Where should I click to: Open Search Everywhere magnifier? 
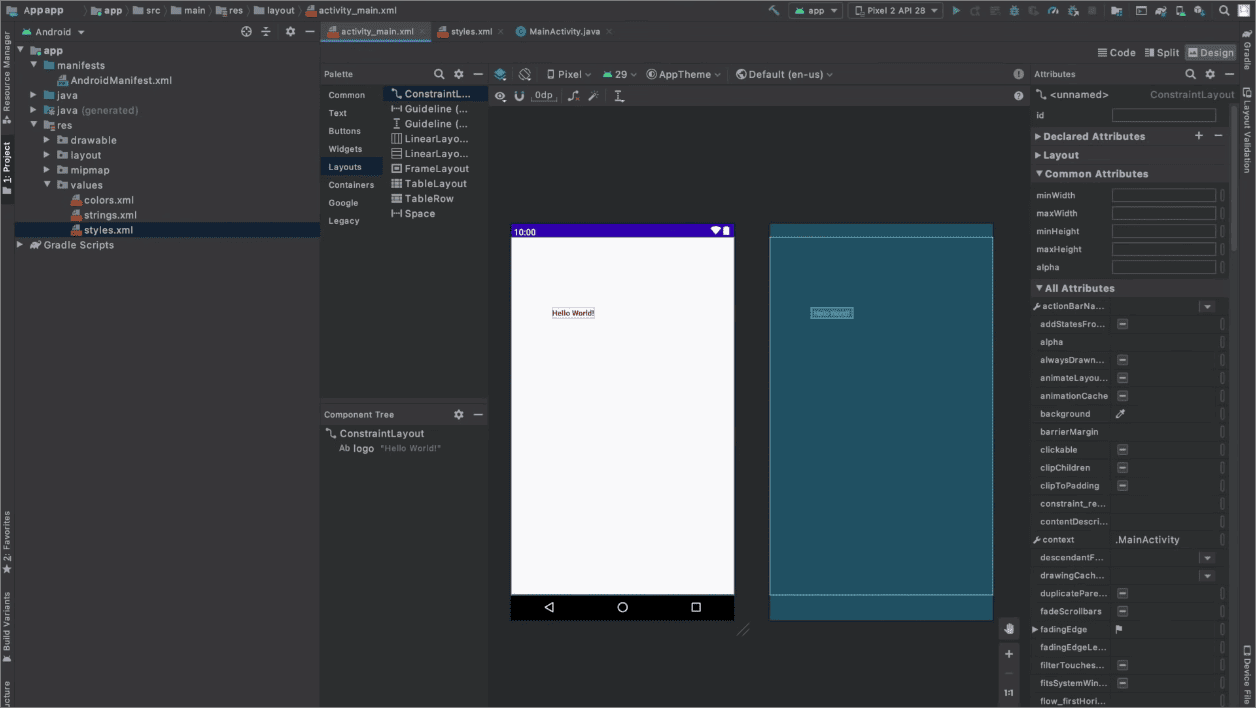[1224, 10]
